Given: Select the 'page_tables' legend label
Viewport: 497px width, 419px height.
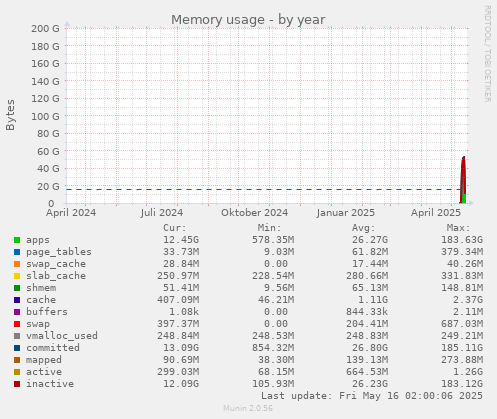Looking at the screenshot, I should point(59,252).
